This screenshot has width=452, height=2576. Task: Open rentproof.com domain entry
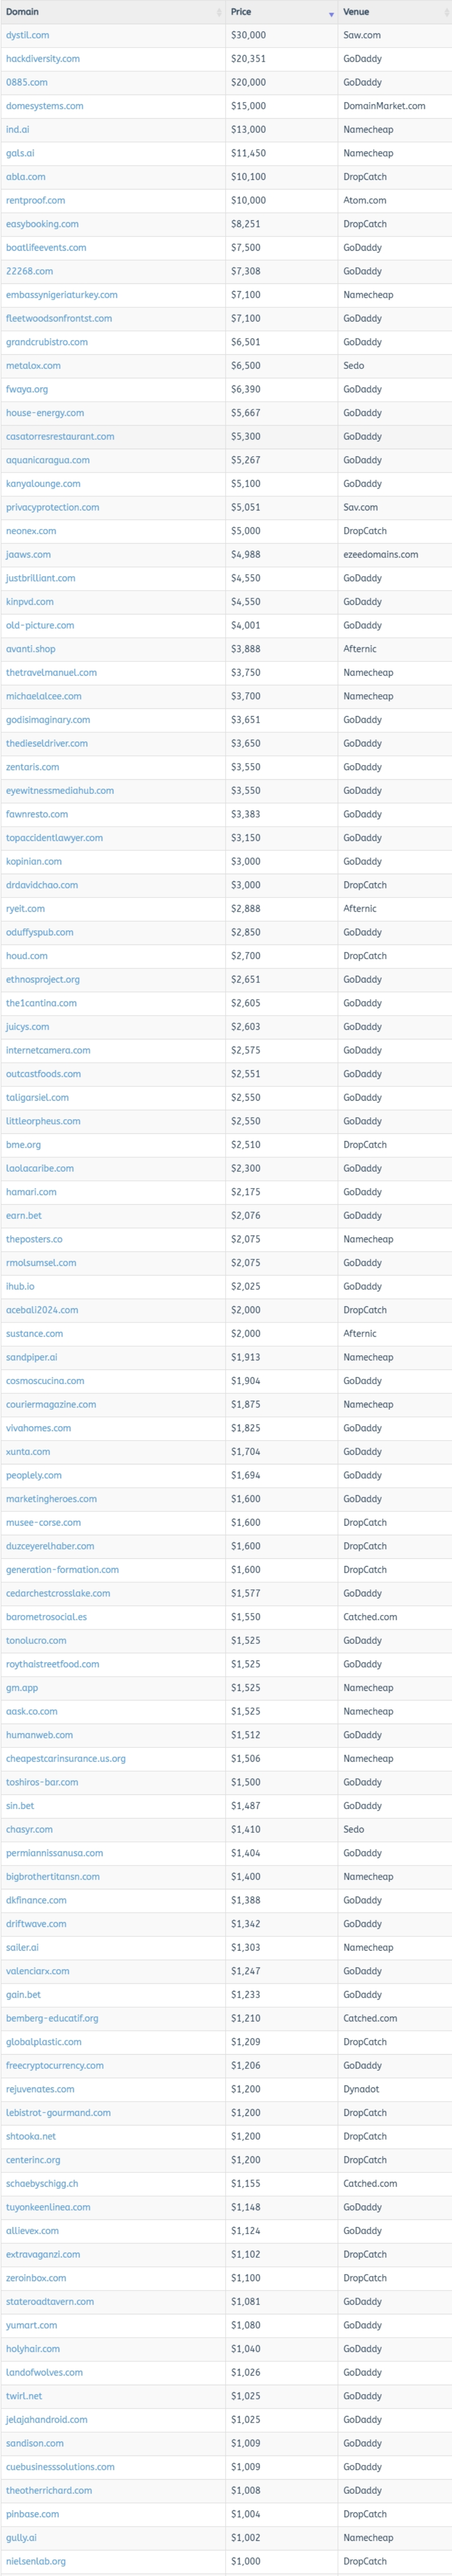point(35,200)
